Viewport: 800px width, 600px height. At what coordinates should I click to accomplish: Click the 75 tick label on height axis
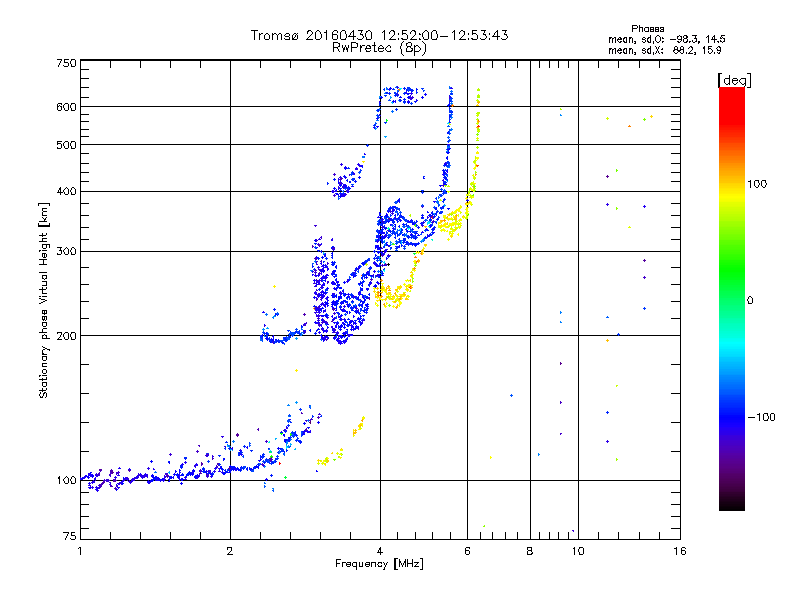(x=70, y=536)
